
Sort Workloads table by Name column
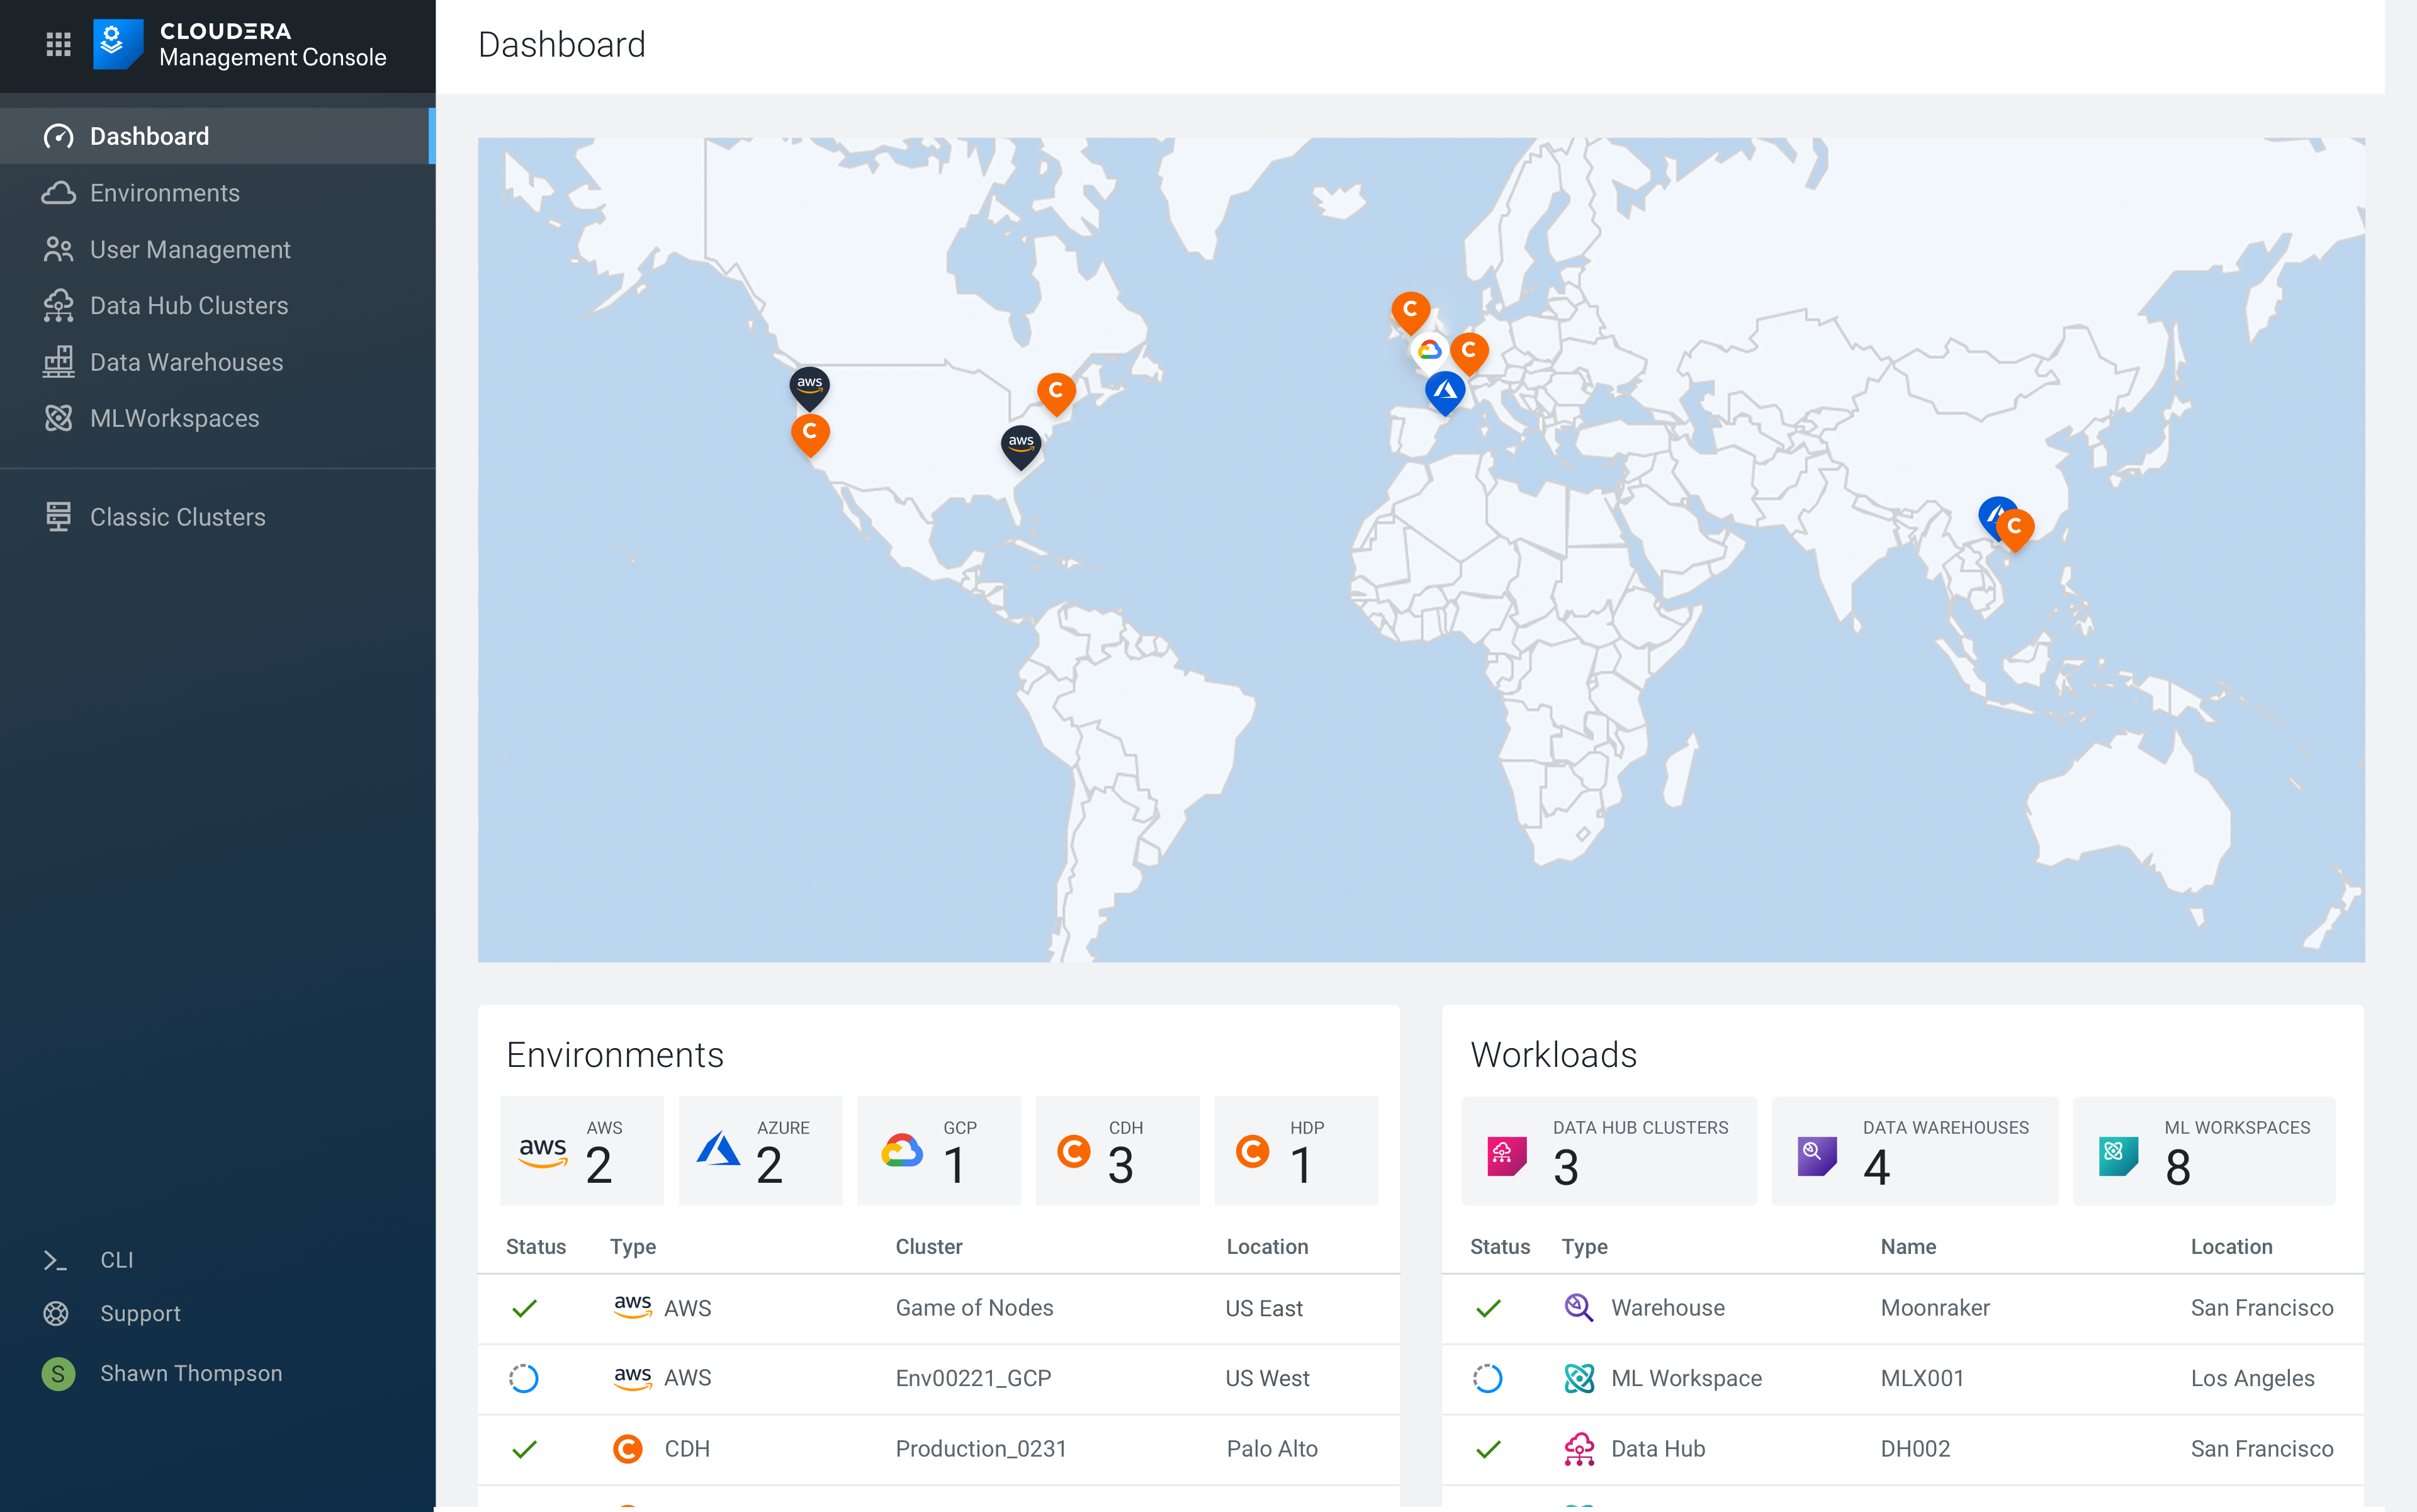pyautogui.click(x=1908, y=1246)
